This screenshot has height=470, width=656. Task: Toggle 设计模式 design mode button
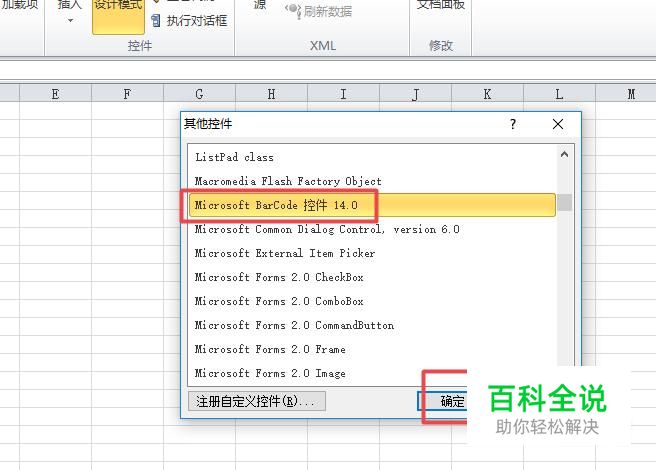pos(118,15)
